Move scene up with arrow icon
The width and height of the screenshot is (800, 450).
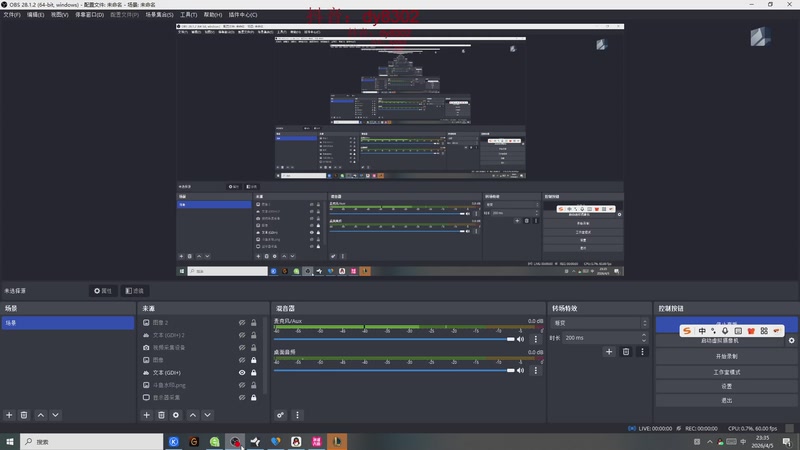point(41,415)
